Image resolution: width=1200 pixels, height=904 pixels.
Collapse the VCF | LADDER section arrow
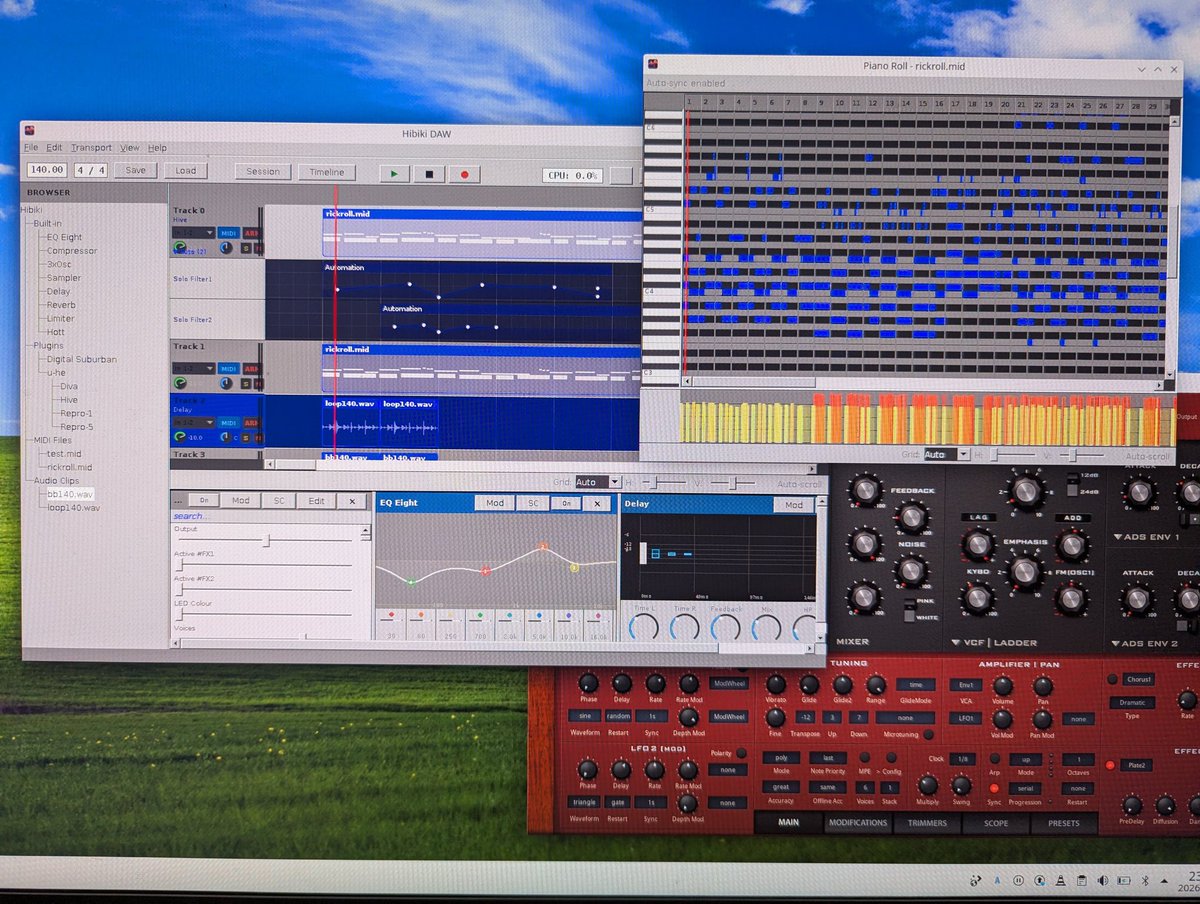(x=956, y=642)
